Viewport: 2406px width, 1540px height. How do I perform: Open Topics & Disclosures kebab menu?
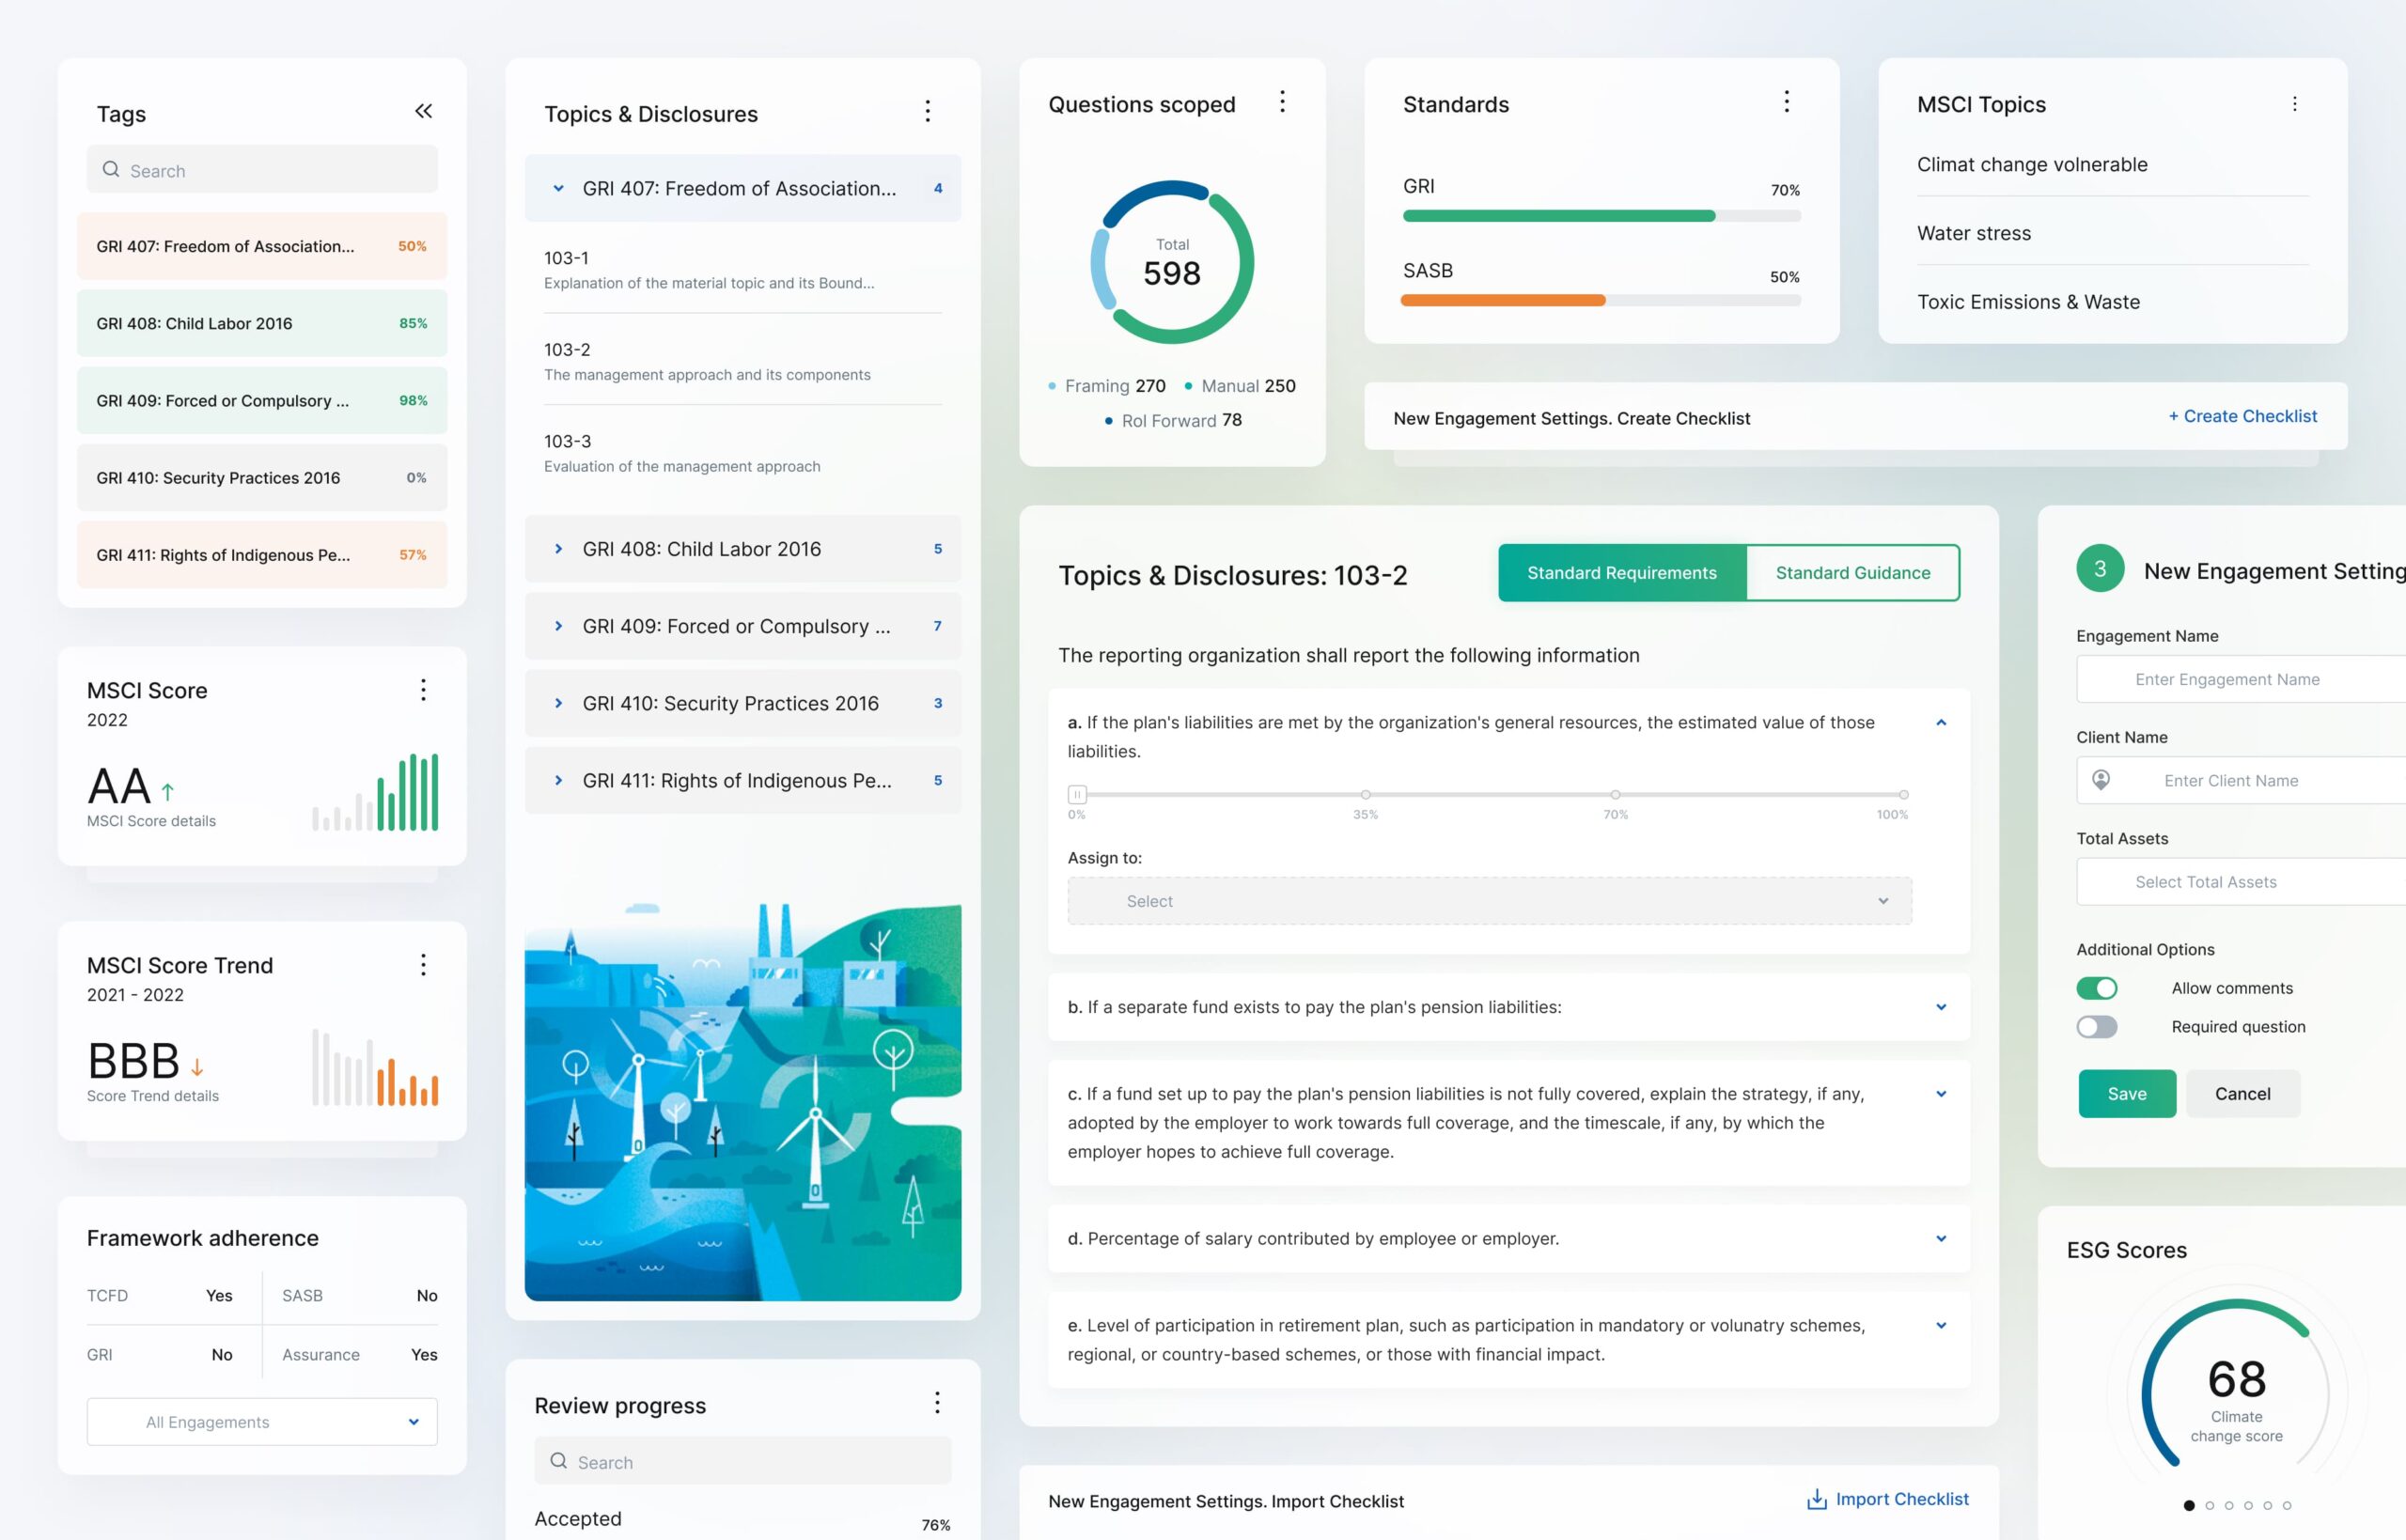click(x=928, y=111)
